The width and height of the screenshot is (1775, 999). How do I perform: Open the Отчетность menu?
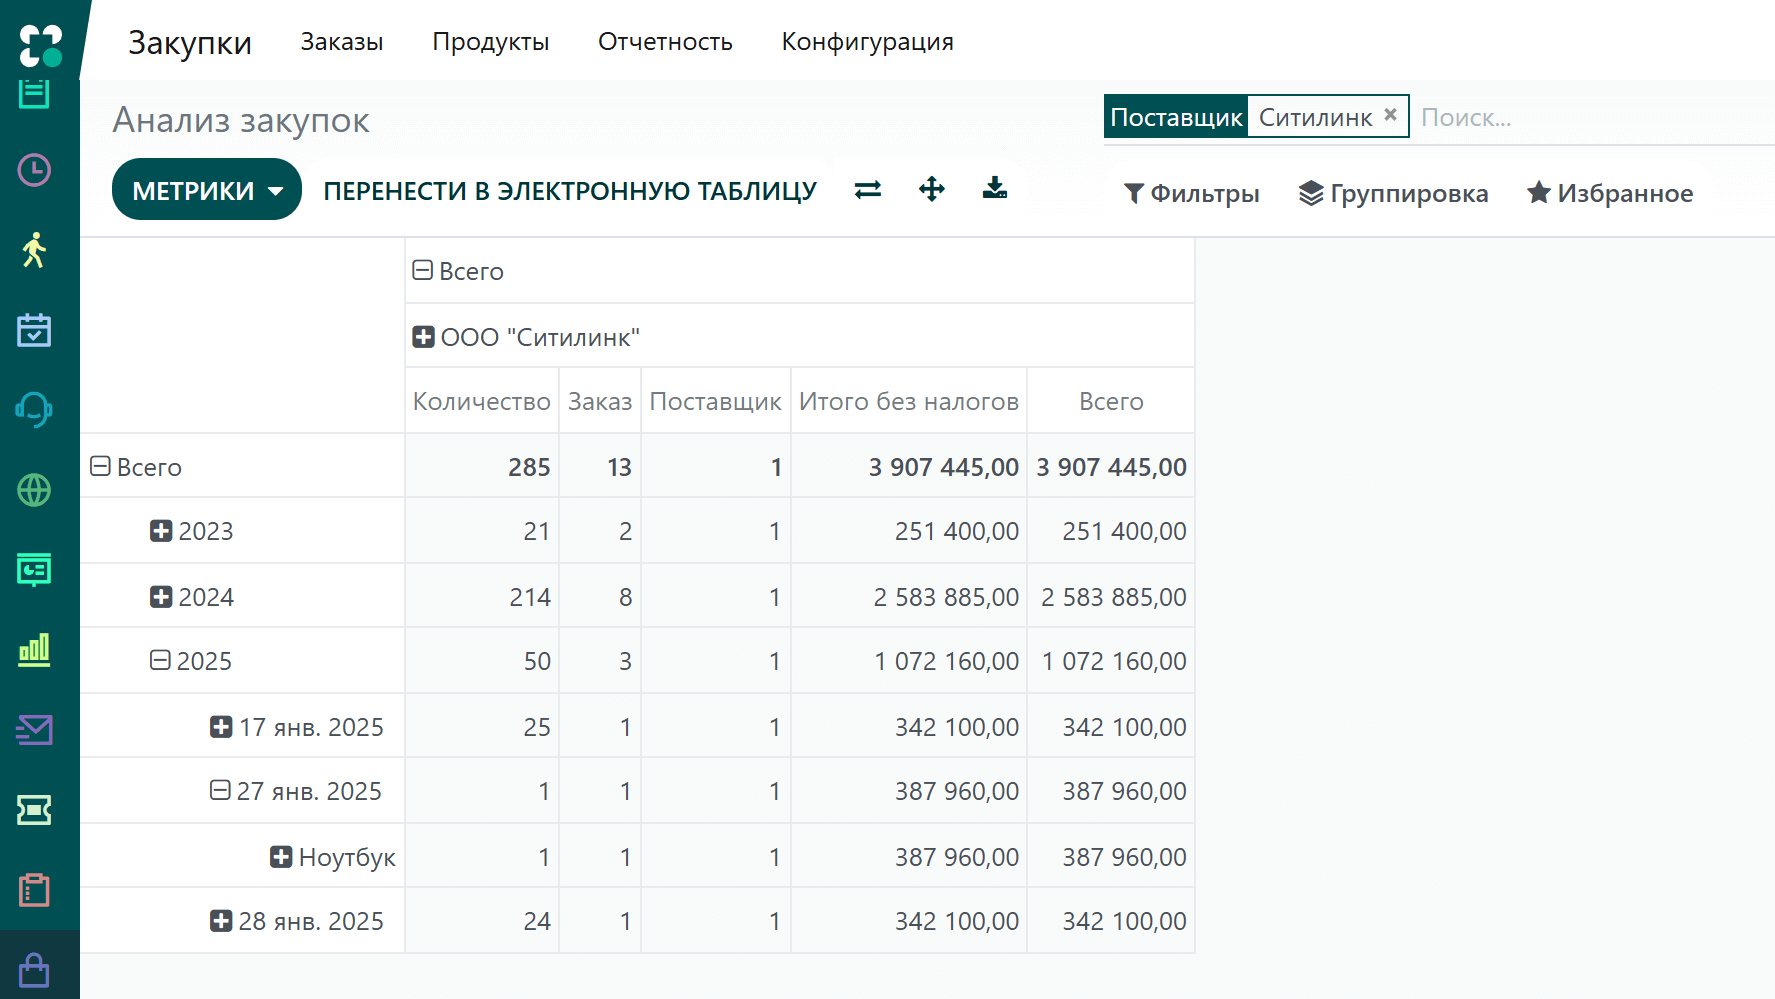666,42
